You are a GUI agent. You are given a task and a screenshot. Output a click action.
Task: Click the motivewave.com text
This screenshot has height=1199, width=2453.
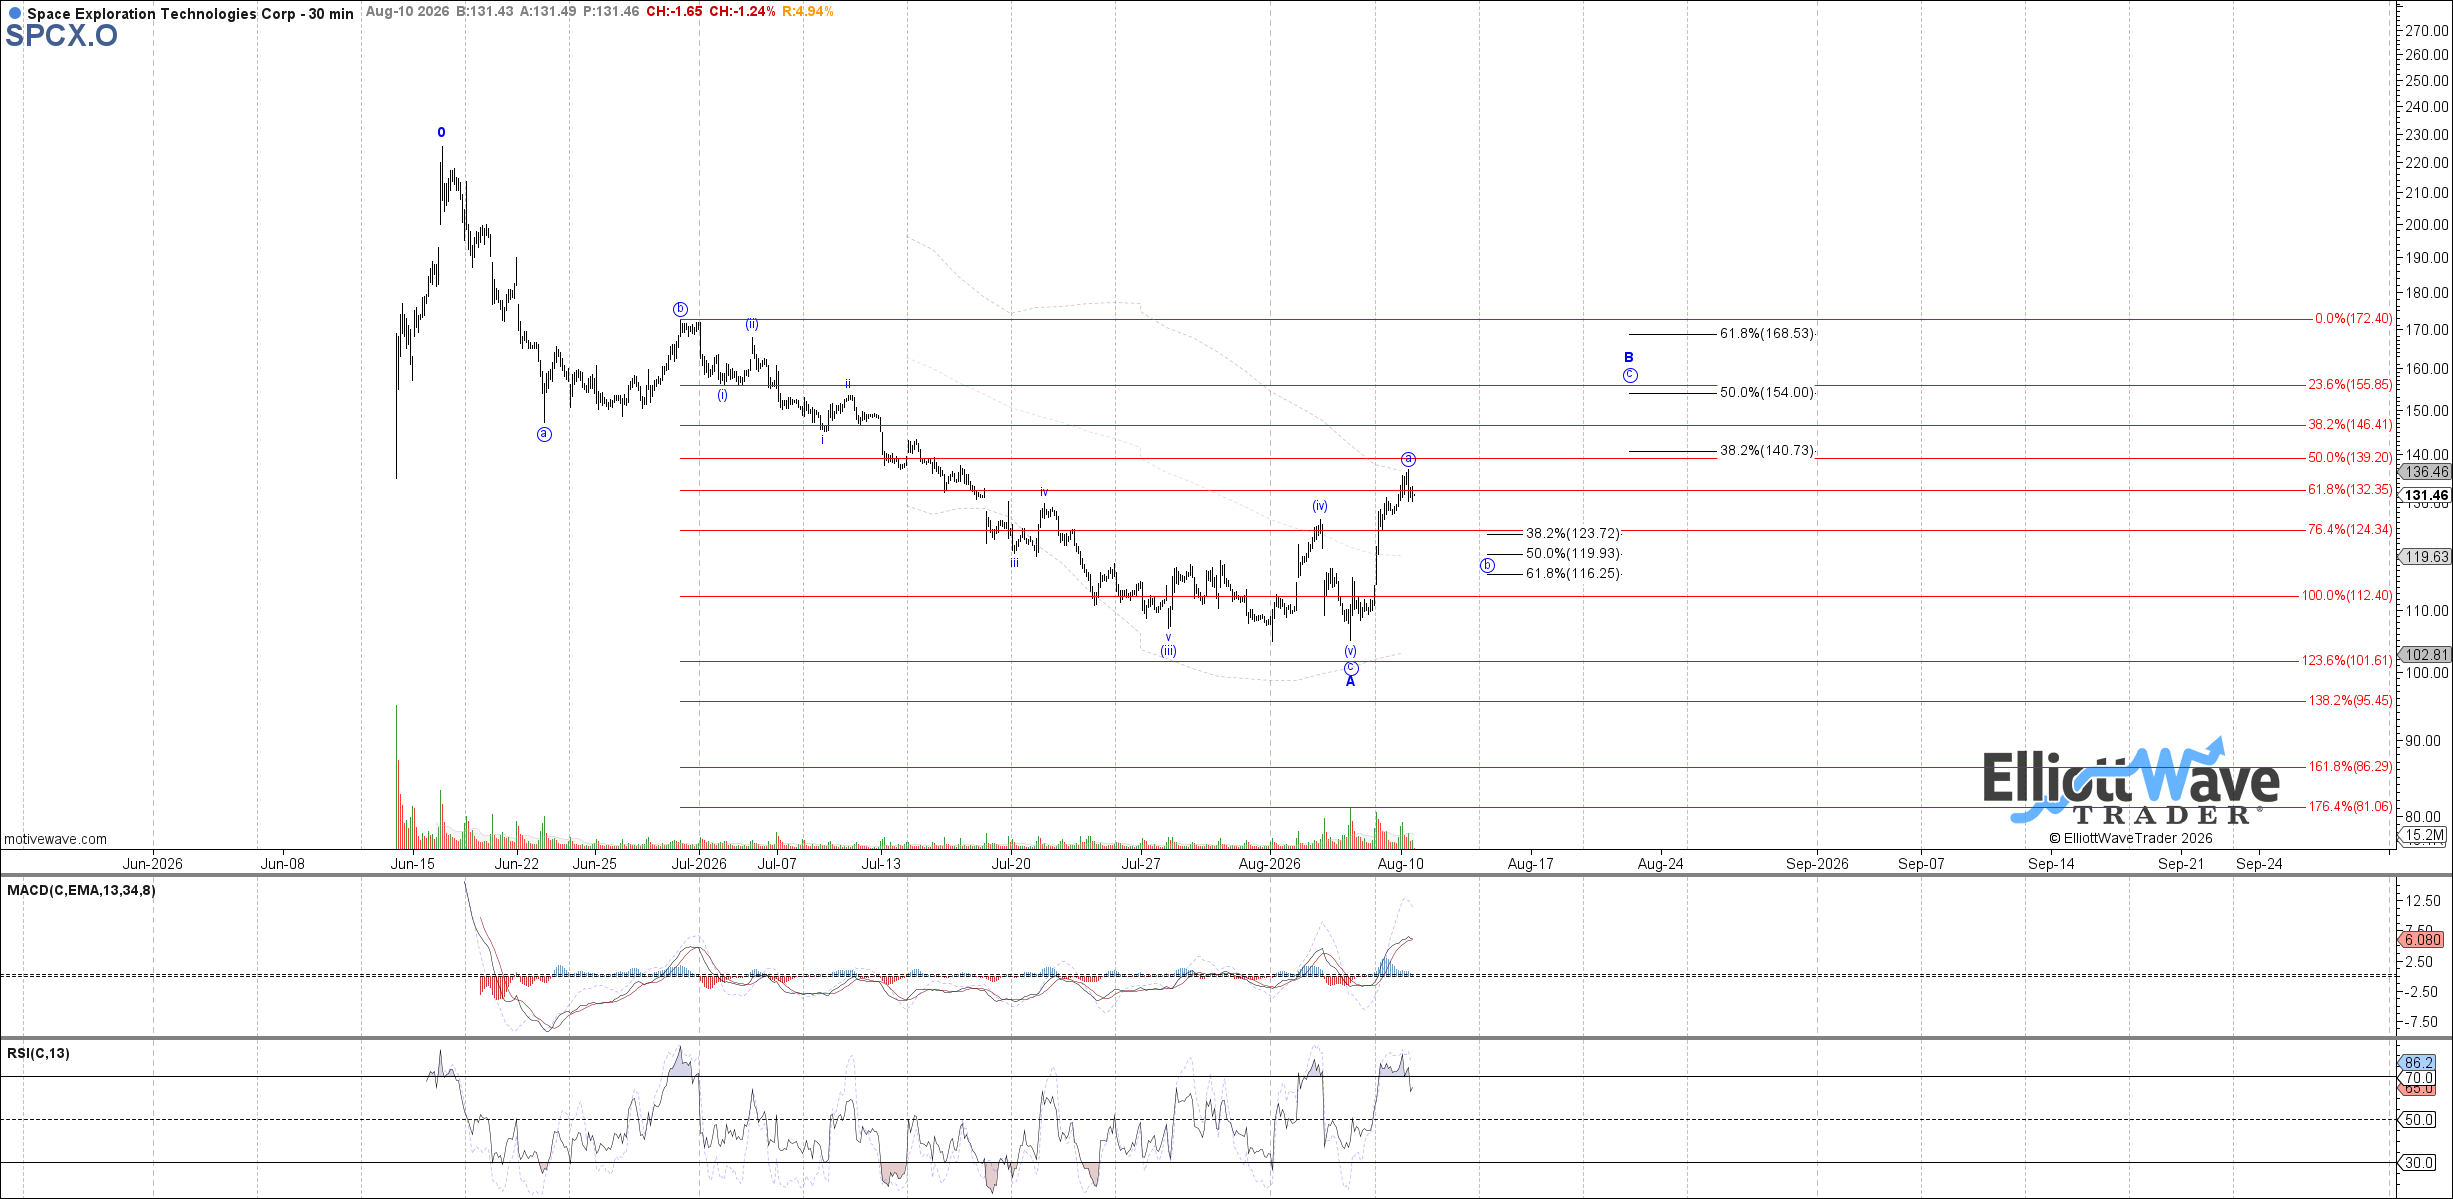55,839
